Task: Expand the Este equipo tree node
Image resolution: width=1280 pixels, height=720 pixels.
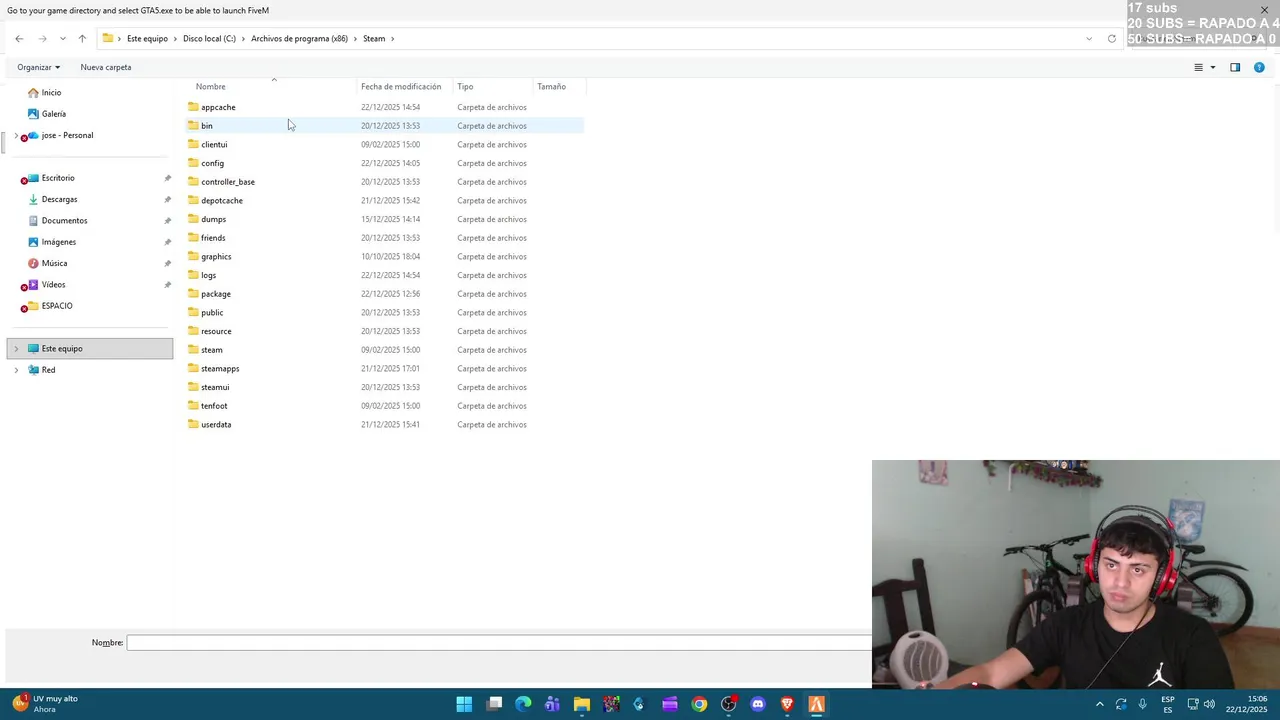Action: point(16,349)
